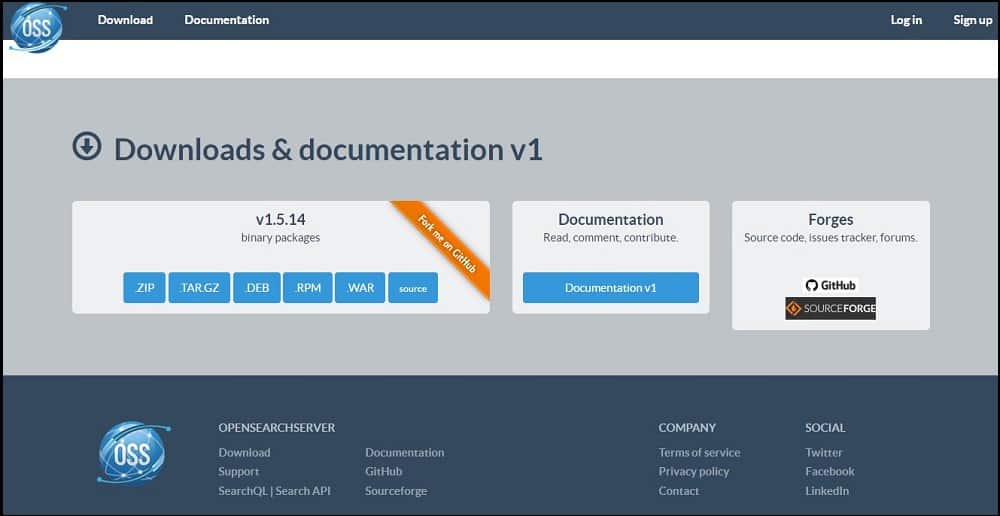Viewport: 1000px width, 516px height.
Task: Open the Download menu in top navigation
Action: 125,20
